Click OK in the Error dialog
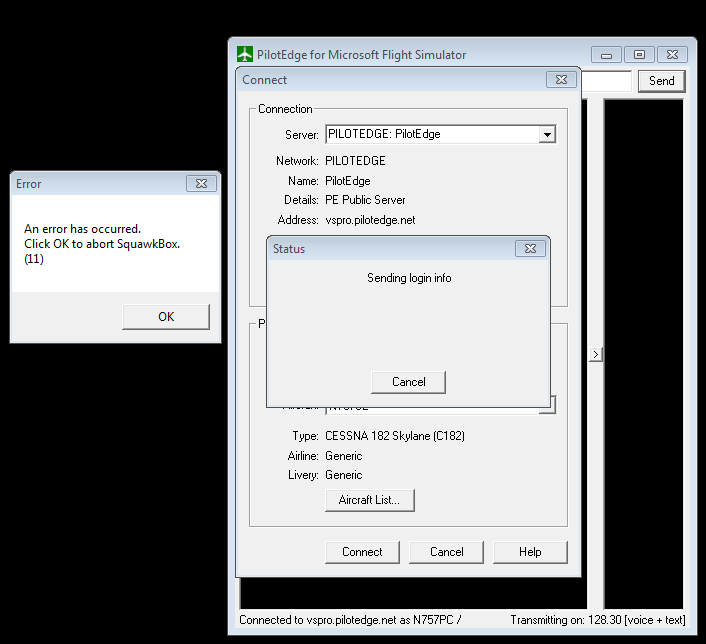Image resolution: width=706 pixels, height=644 pixels. pyautogui.click(x=166, y=317)
